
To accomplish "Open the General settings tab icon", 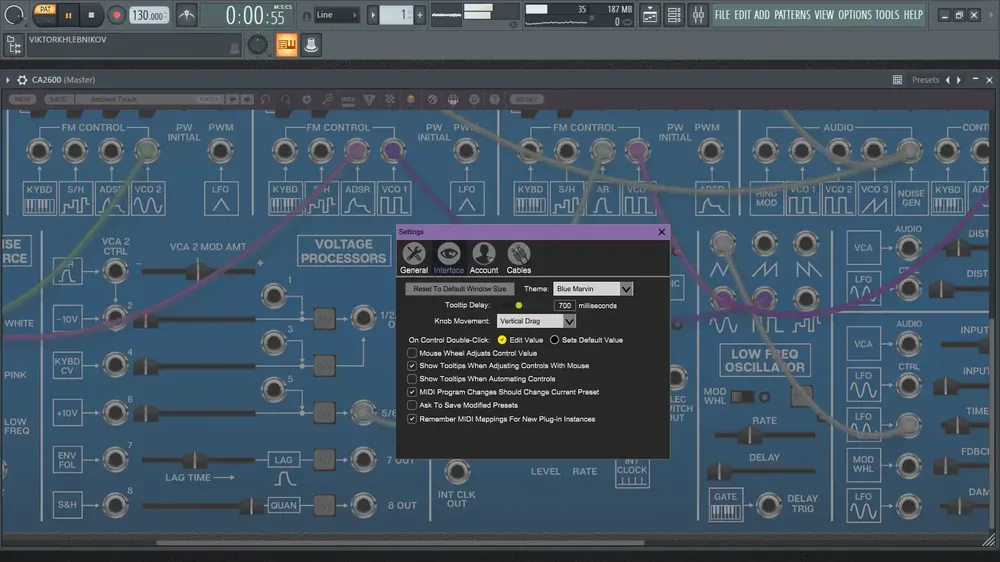I will click(x=414, y=258).
